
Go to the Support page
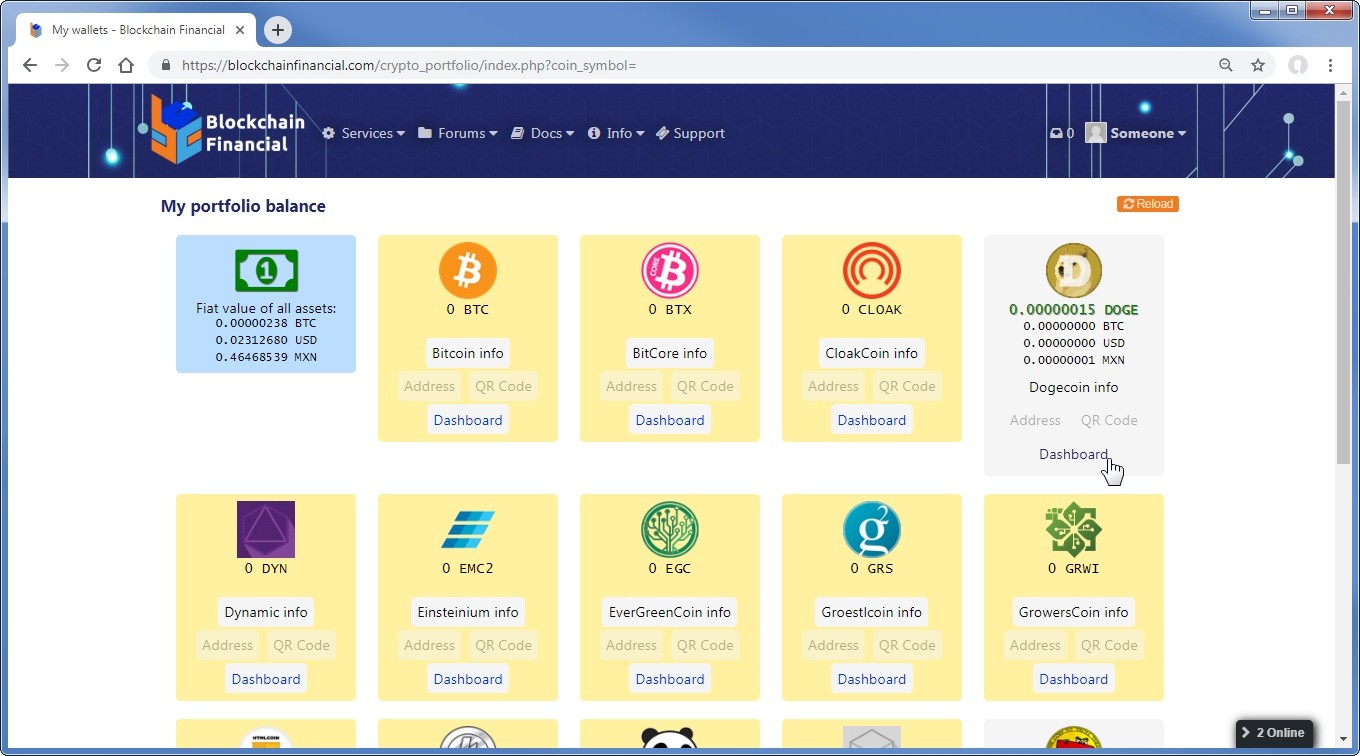pyautogui.click(x=690, y=133)
